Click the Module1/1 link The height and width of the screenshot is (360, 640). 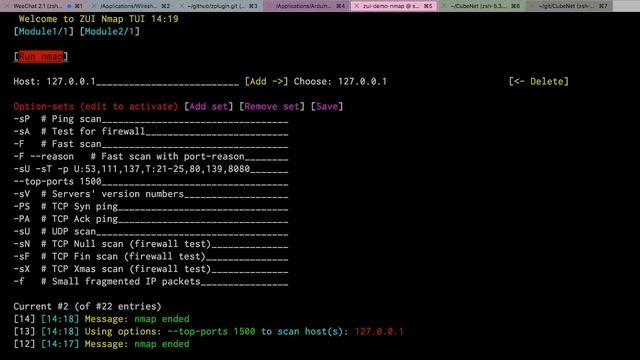(44, 31)
